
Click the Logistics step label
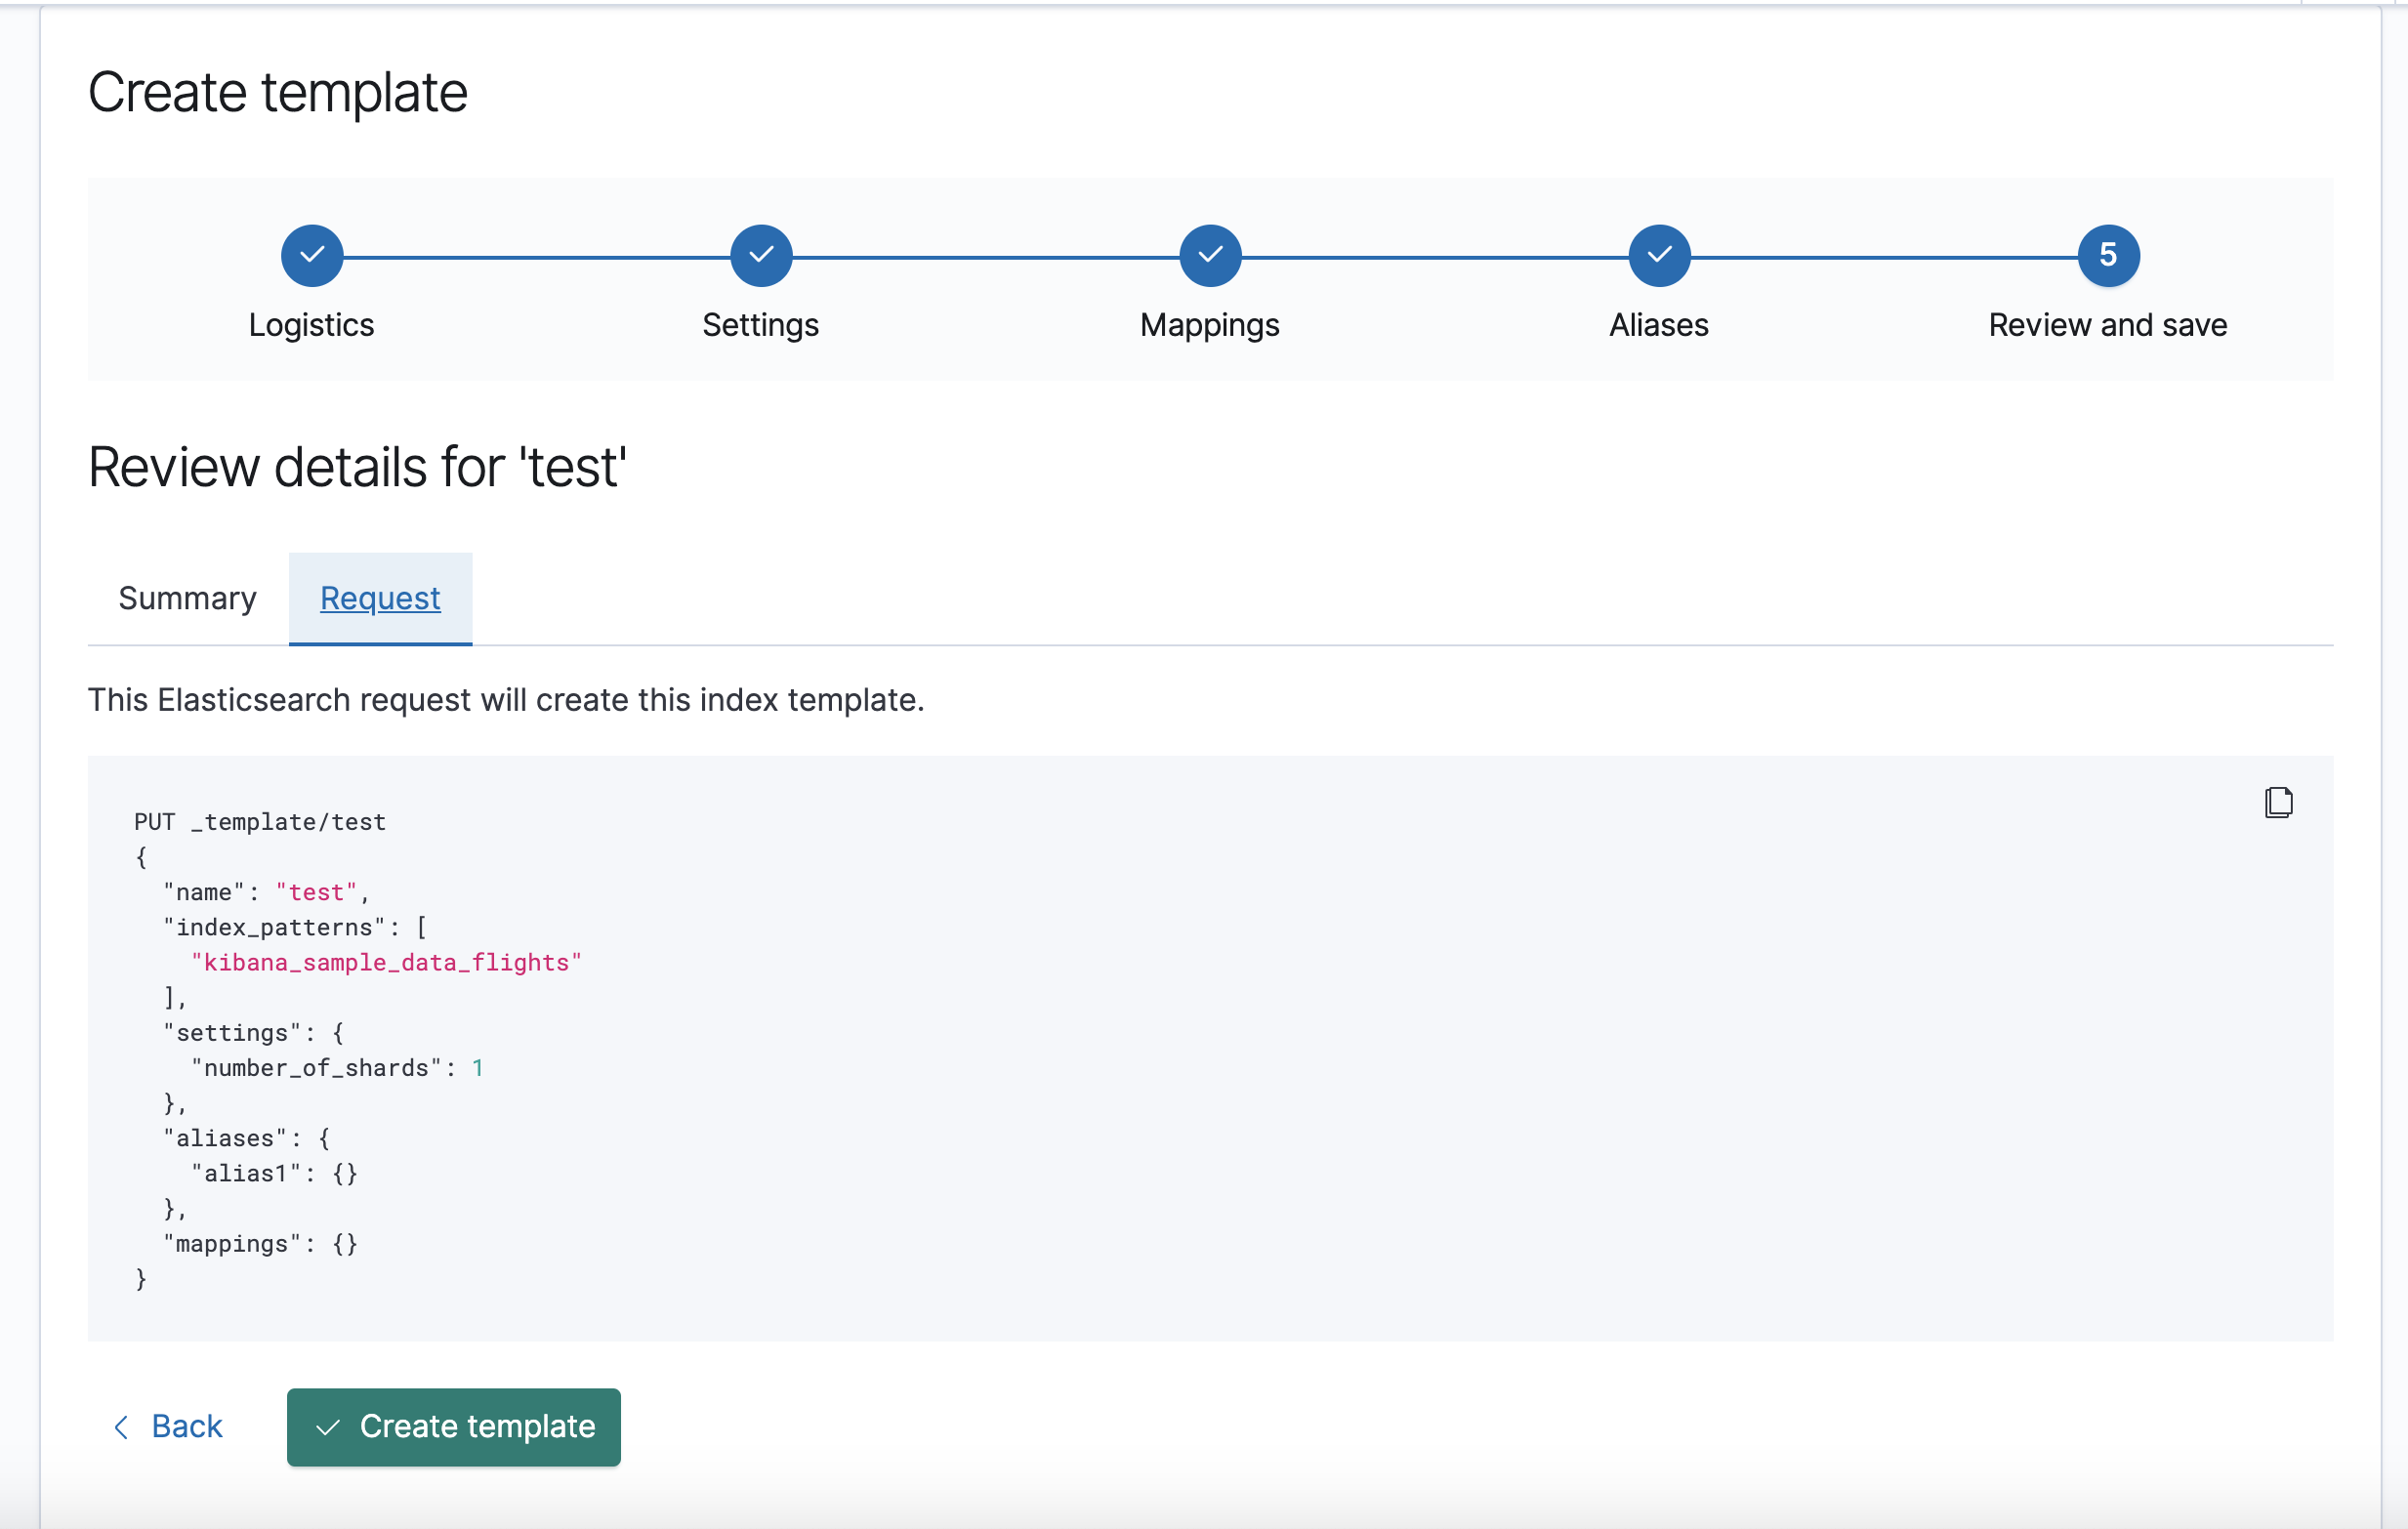[x=311, y=325]
